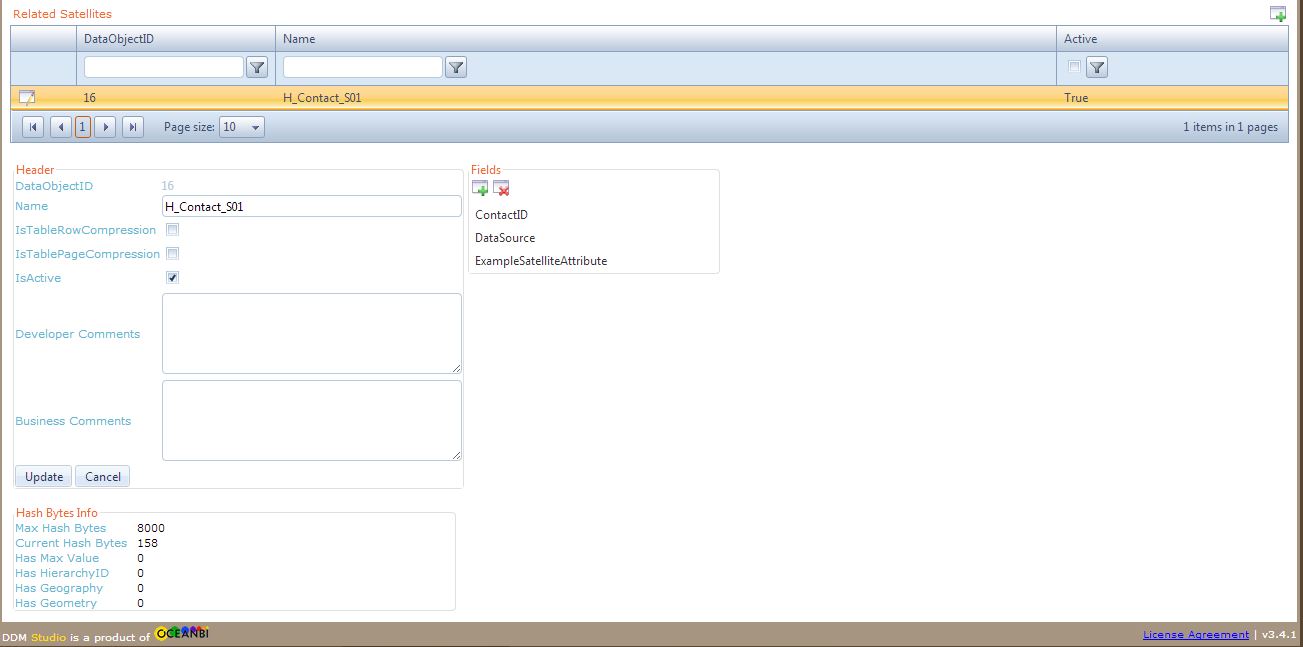Click the OceanBI logo in the footer
The height and width of the screenshot is (647, 1303).
[181, 634]
